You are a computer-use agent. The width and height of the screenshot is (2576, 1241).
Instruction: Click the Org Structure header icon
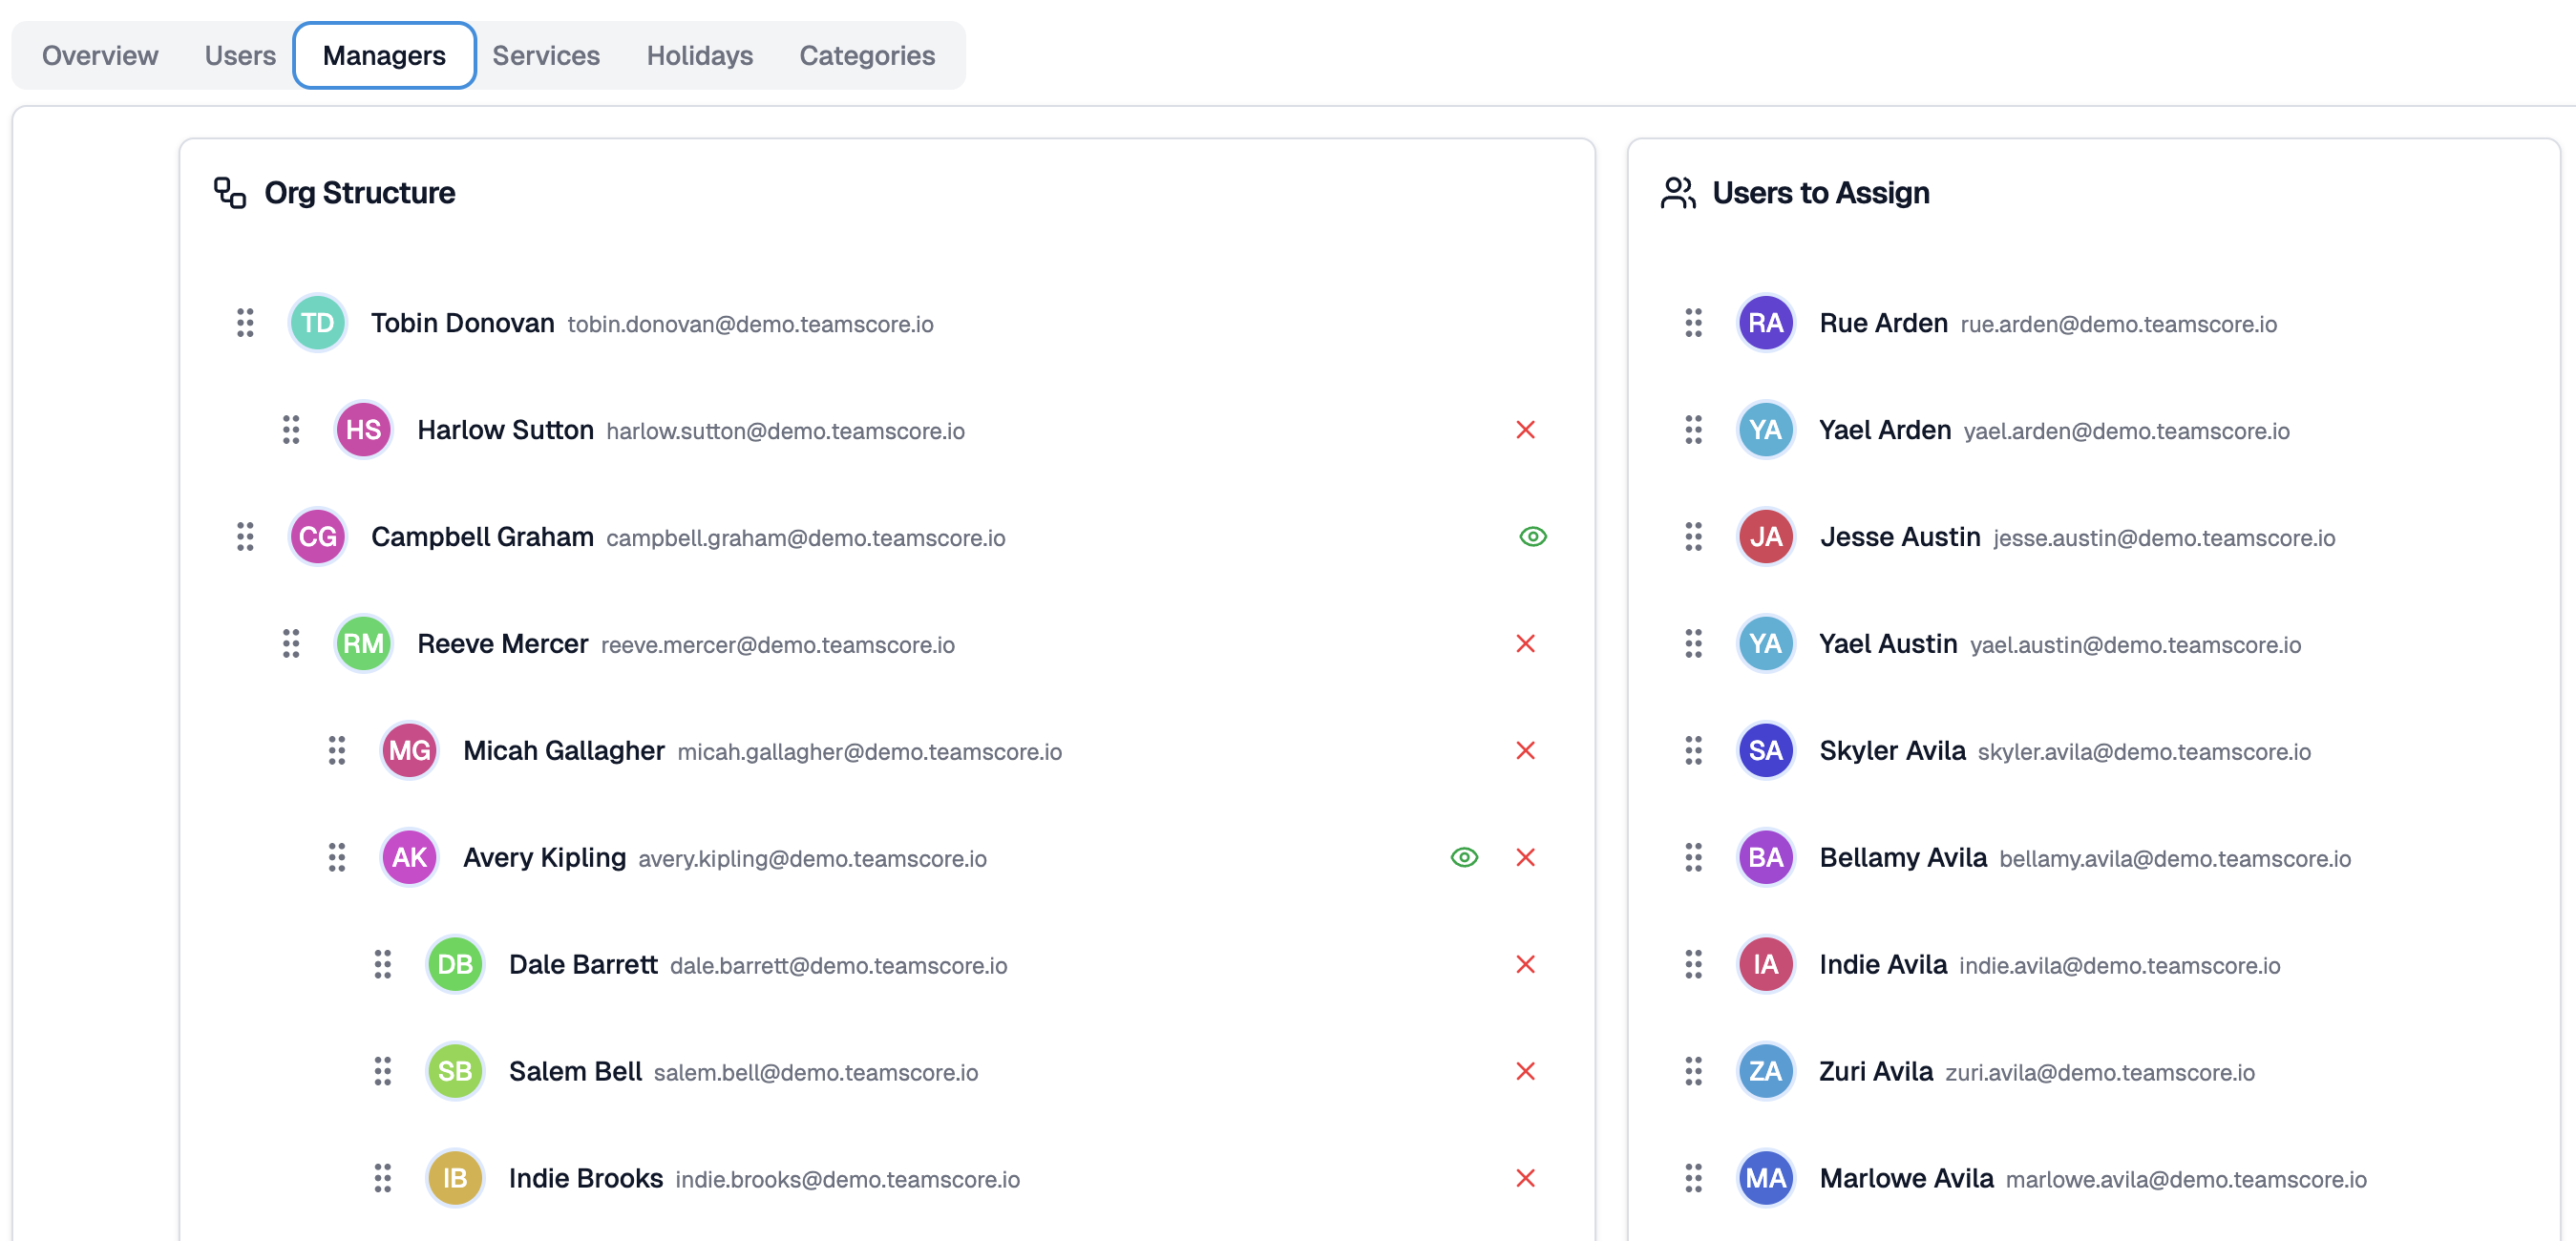(x=230, y=192)
